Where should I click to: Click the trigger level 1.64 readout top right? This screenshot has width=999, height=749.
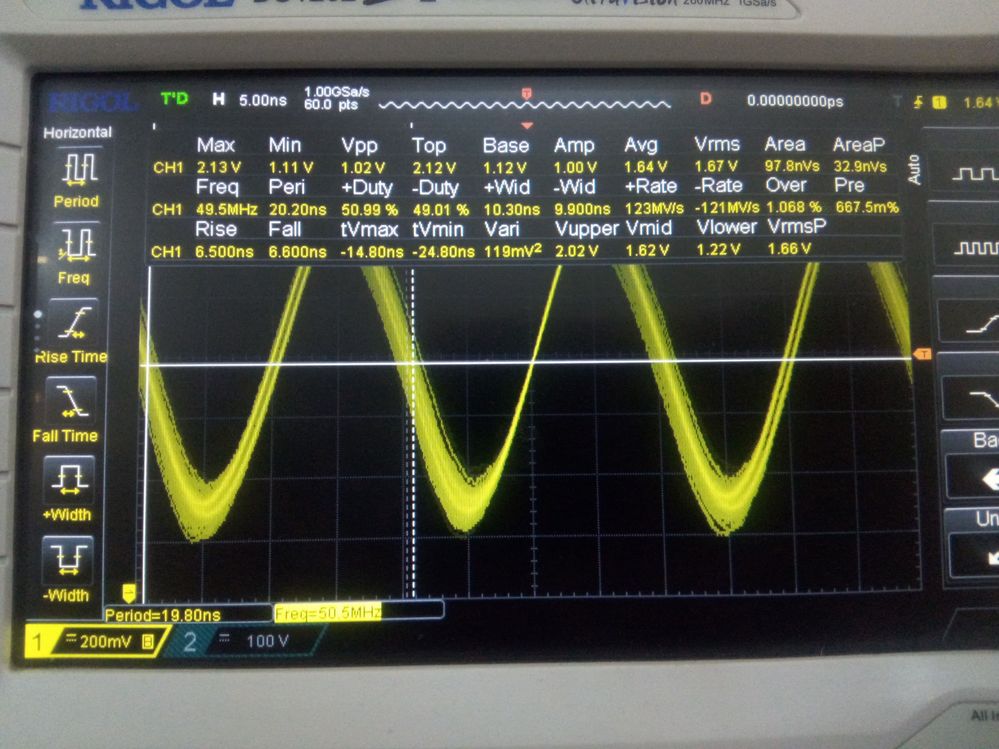979,102
